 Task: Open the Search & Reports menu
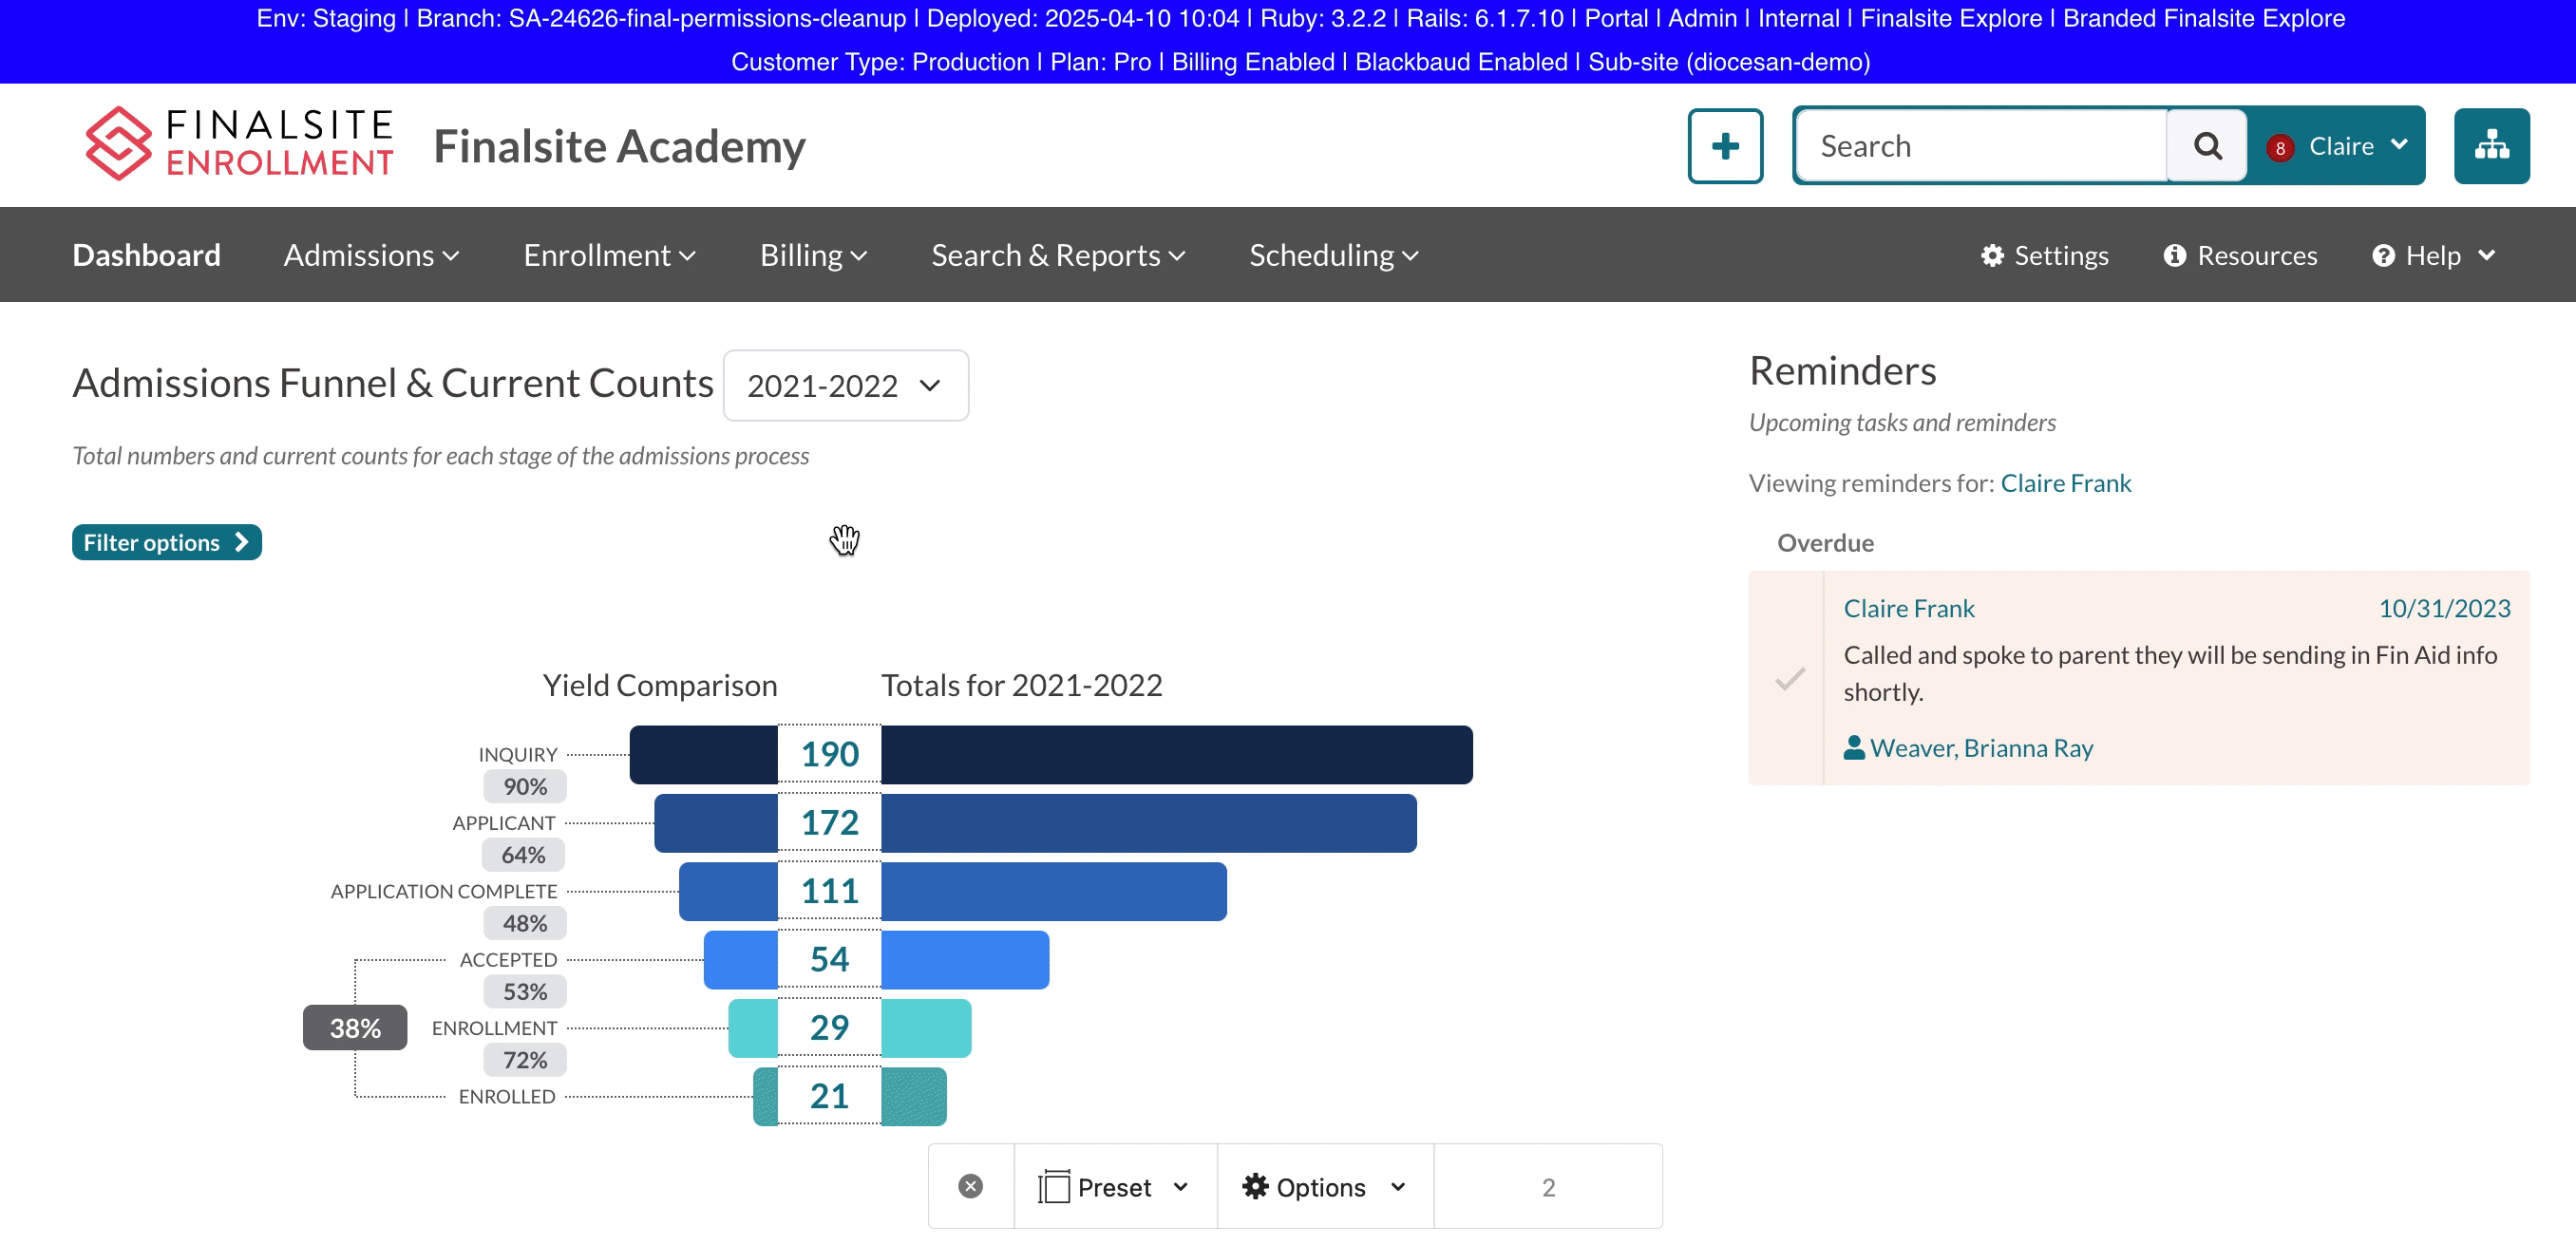tap(1057, 255)
